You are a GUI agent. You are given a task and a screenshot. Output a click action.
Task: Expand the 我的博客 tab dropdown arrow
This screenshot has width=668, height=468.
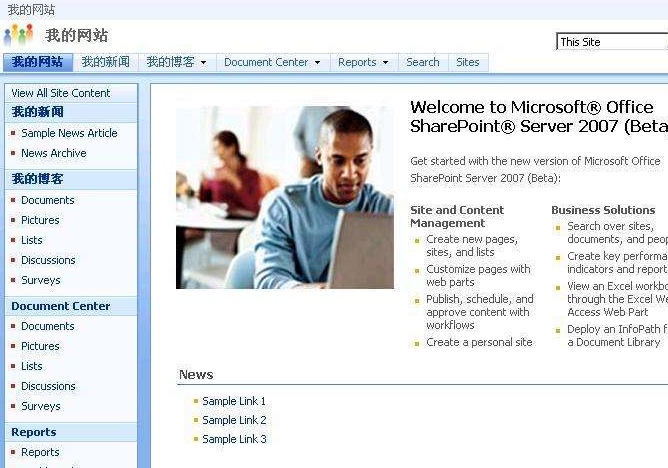point(204,63)
